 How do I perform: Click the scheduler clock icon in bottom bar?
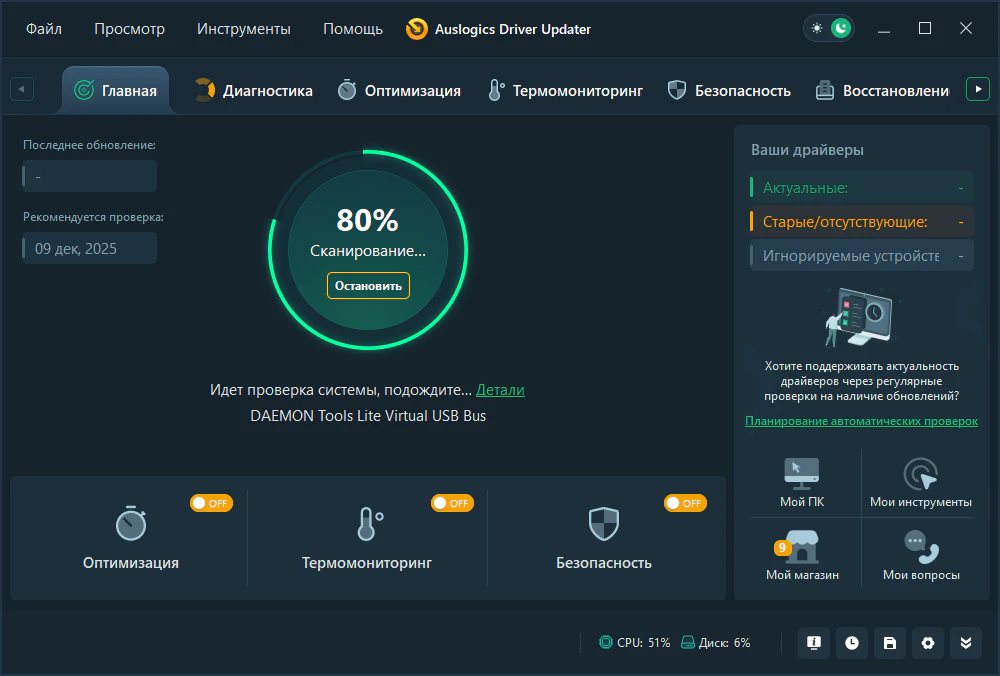tap(852, 643)
